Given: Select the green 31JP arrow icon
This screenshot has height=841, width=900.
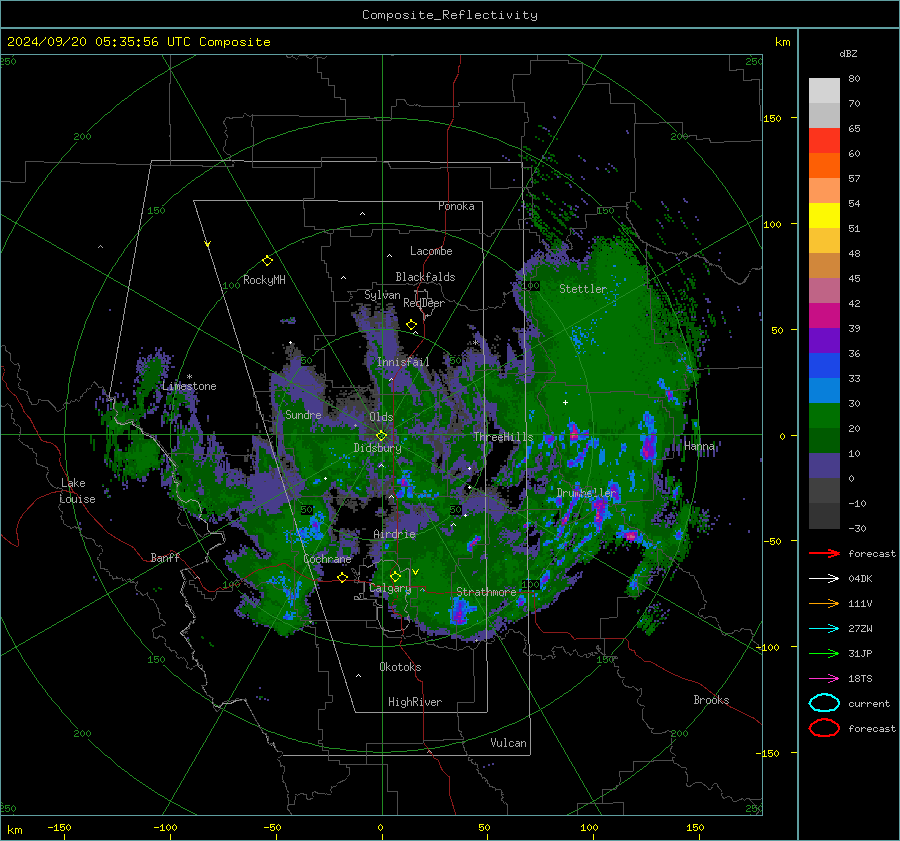Looking at the screenshot, I should tap(824, 653).
